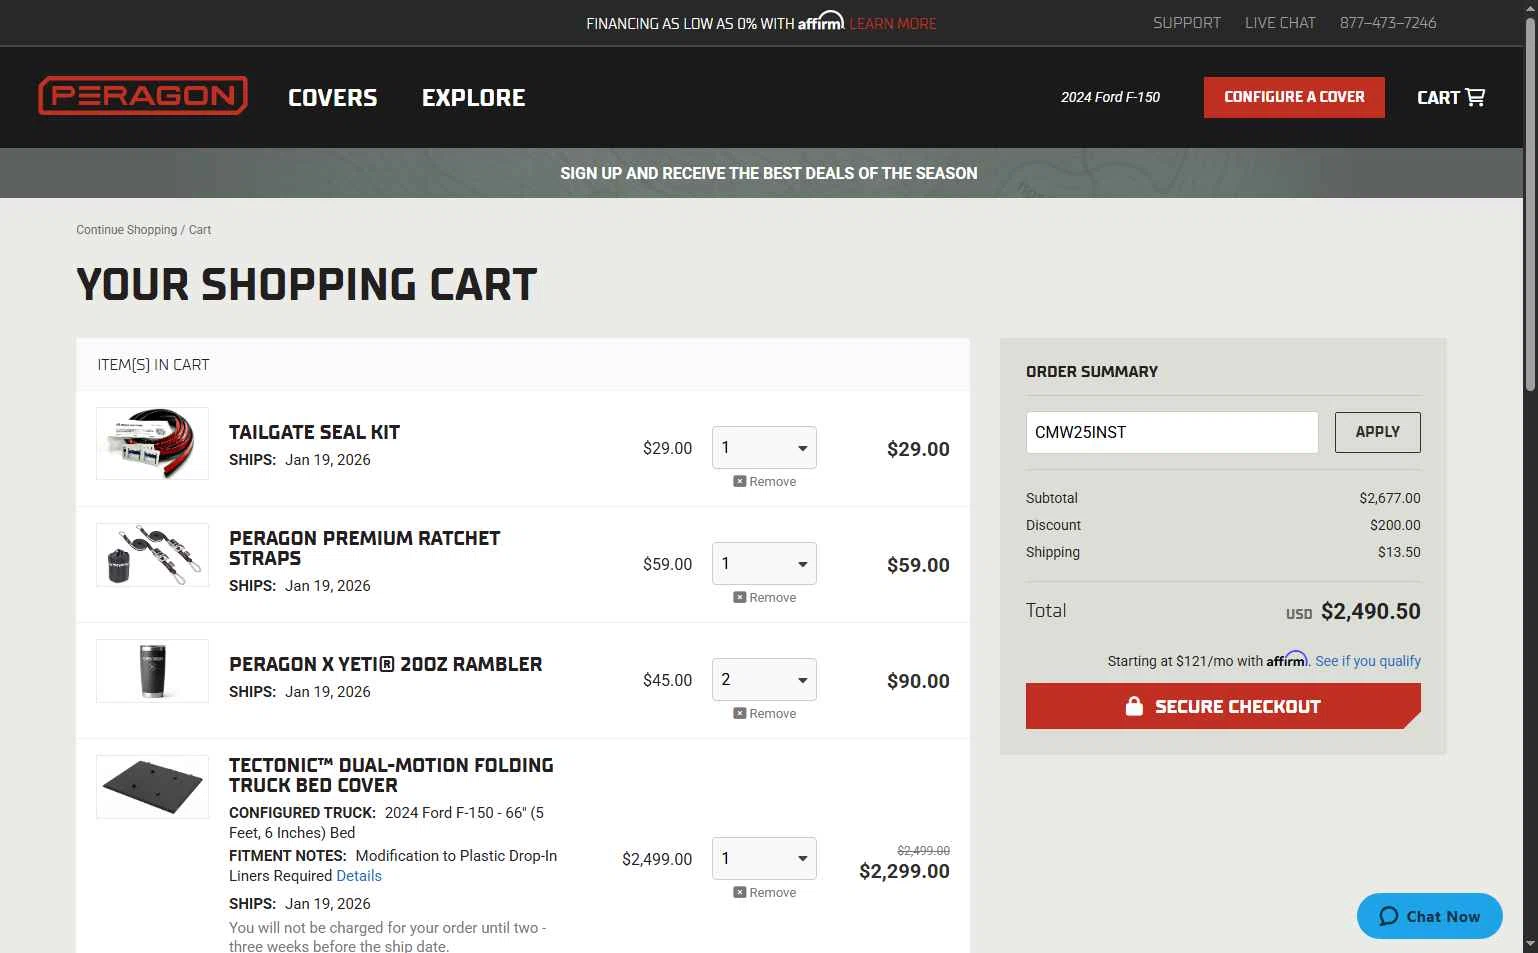Click Peragon X Yeti 20oz Rambler title
The image size is (1538, 953).
coord(385,664)
